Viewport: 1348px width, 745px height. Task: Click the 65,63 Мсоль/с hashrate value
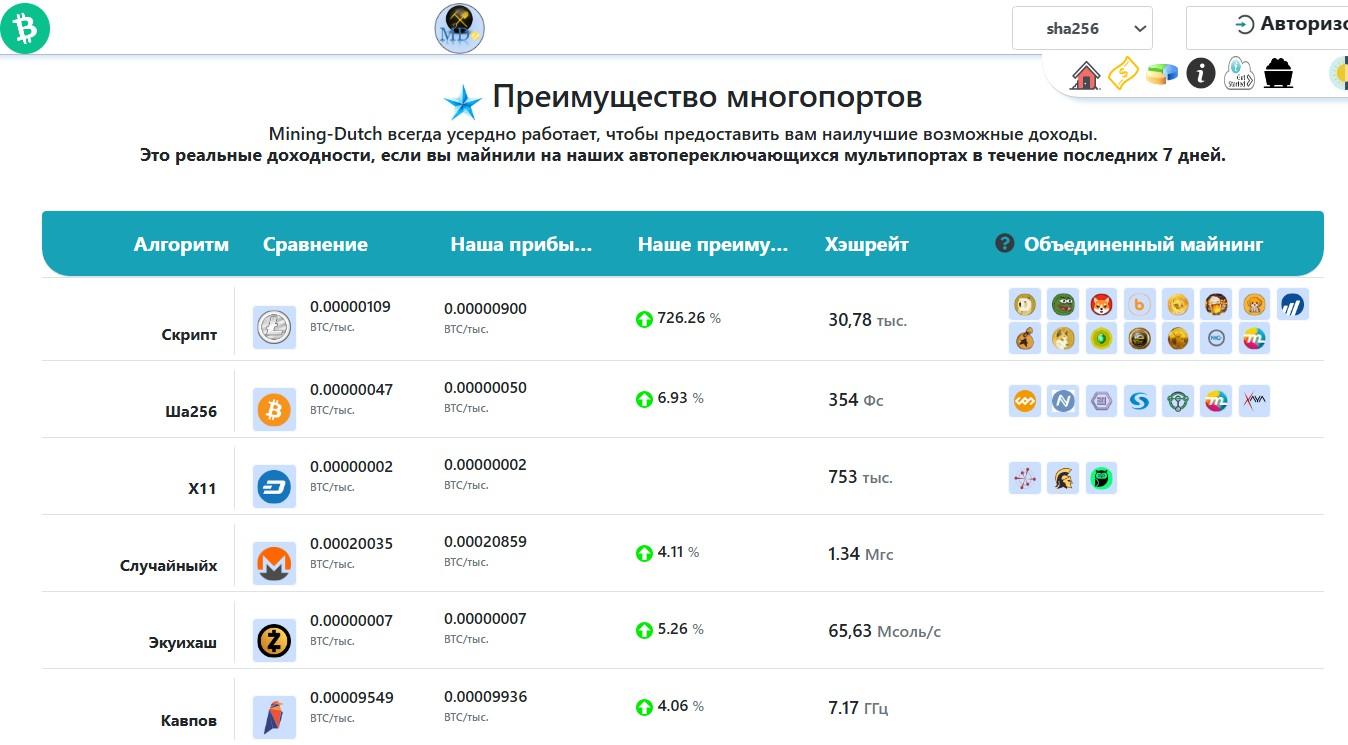coord(884,631)
